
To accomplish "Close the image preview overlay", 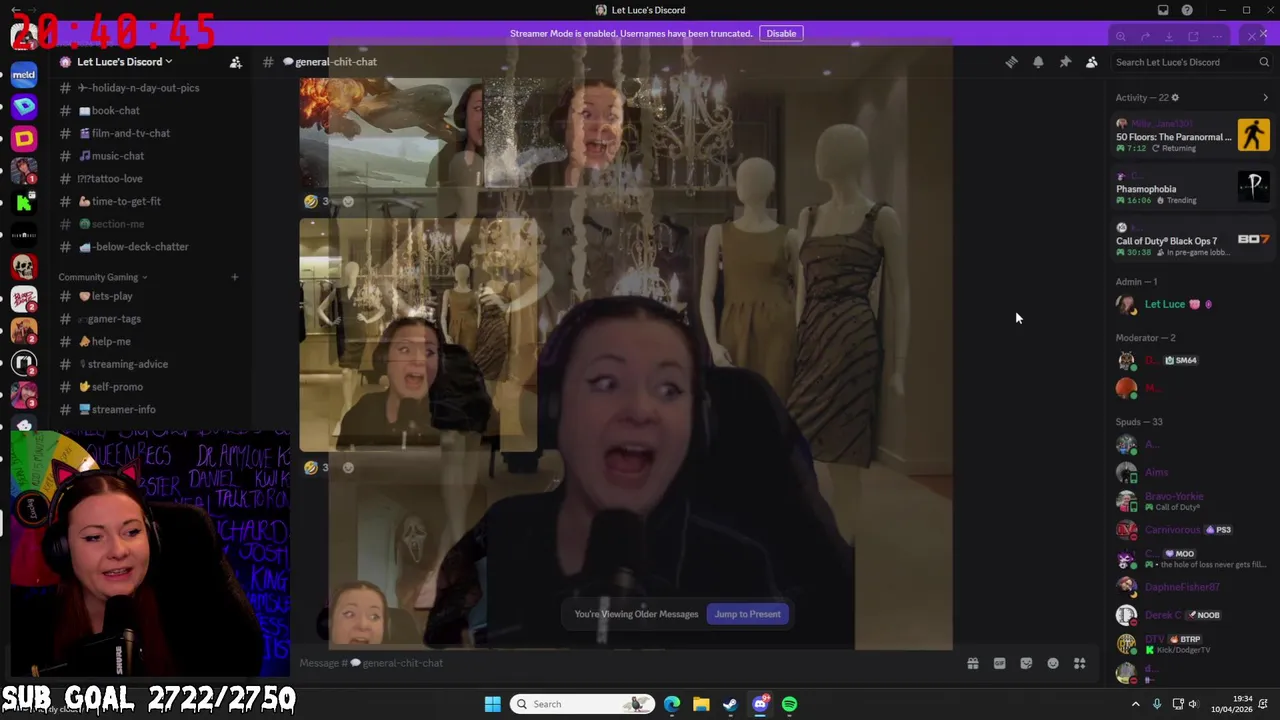I will 1253,36.
